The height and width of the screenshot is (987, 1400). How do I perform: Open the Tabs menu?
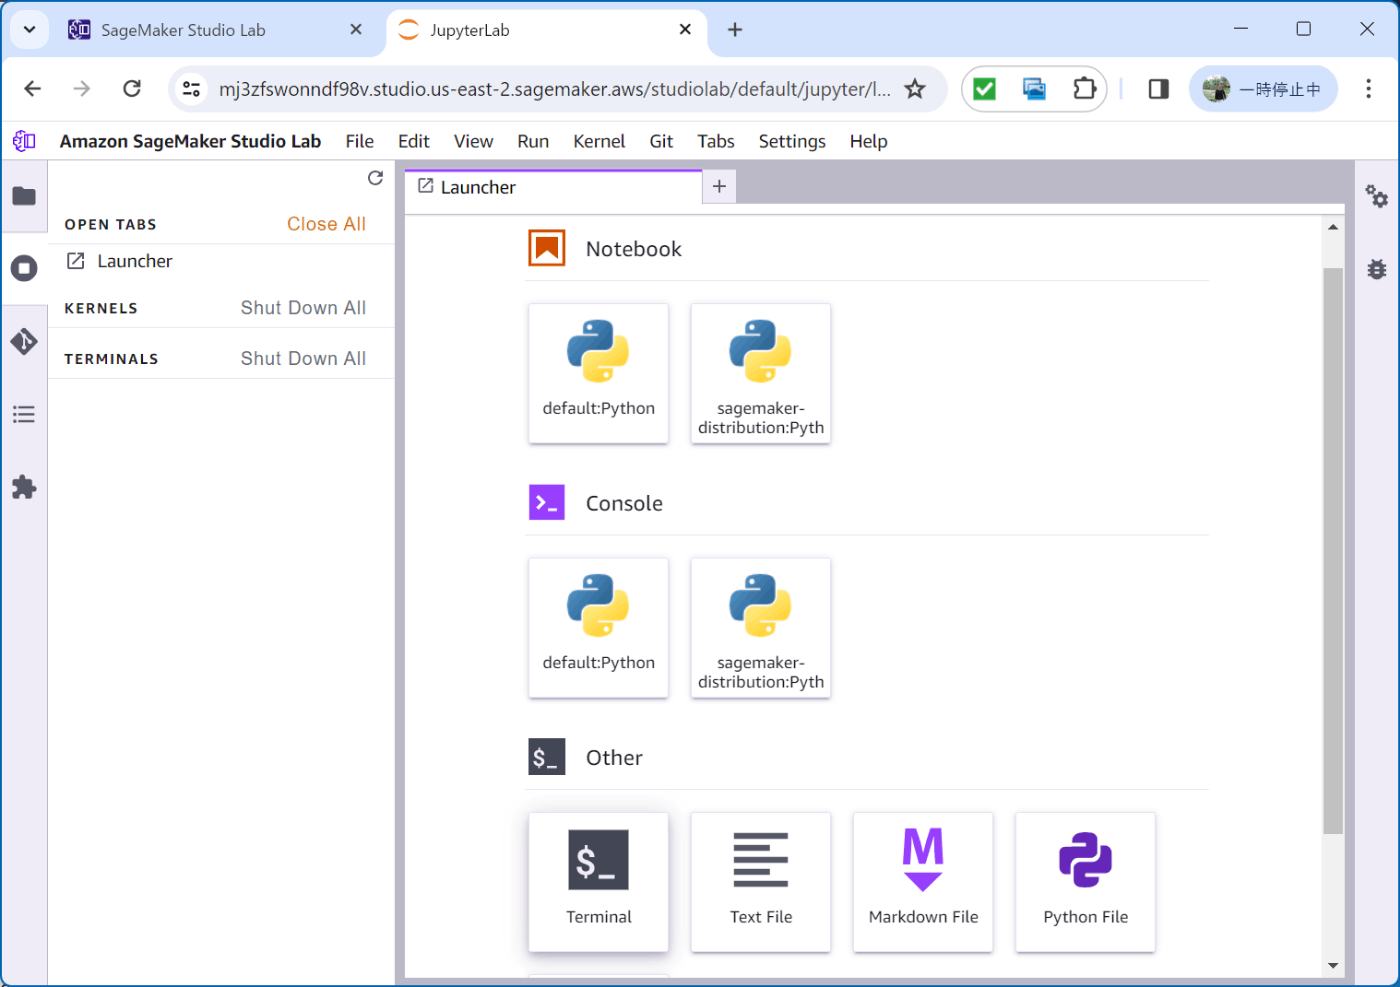tap(716, 141)
